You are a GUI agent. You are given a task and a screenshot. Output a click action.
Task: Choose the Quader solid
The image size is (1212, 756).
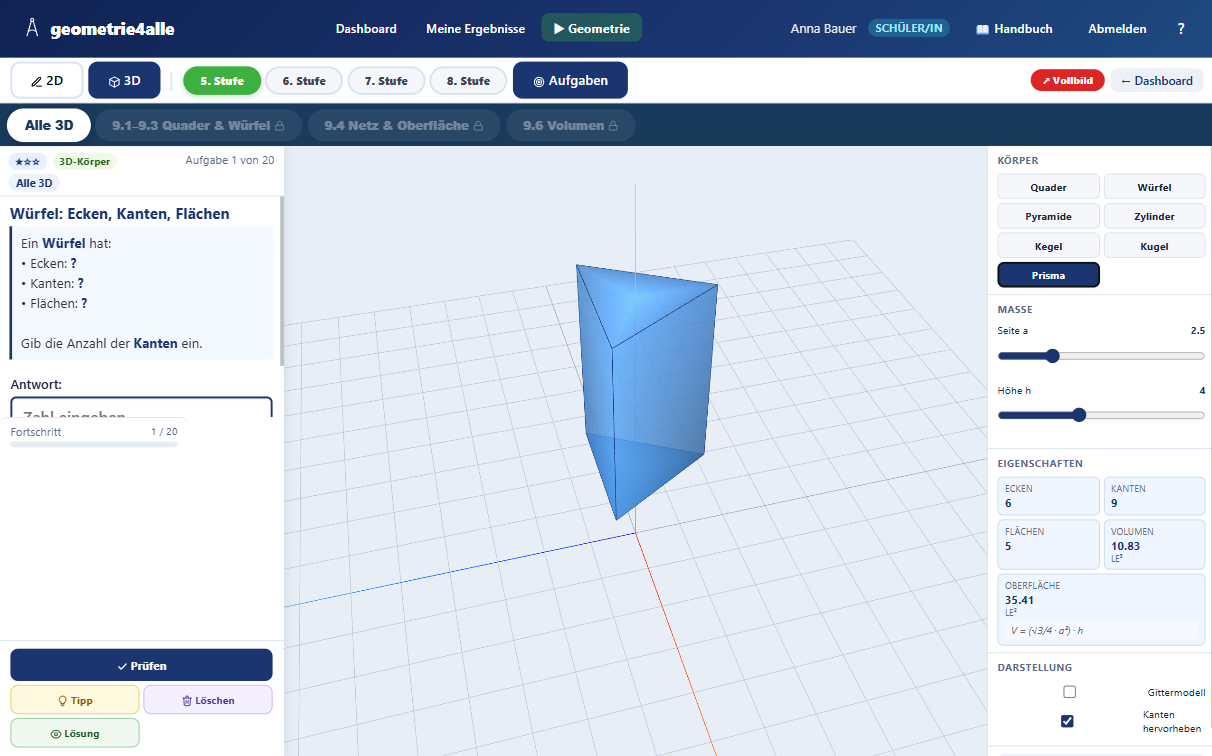click(x=1048, y=187)
